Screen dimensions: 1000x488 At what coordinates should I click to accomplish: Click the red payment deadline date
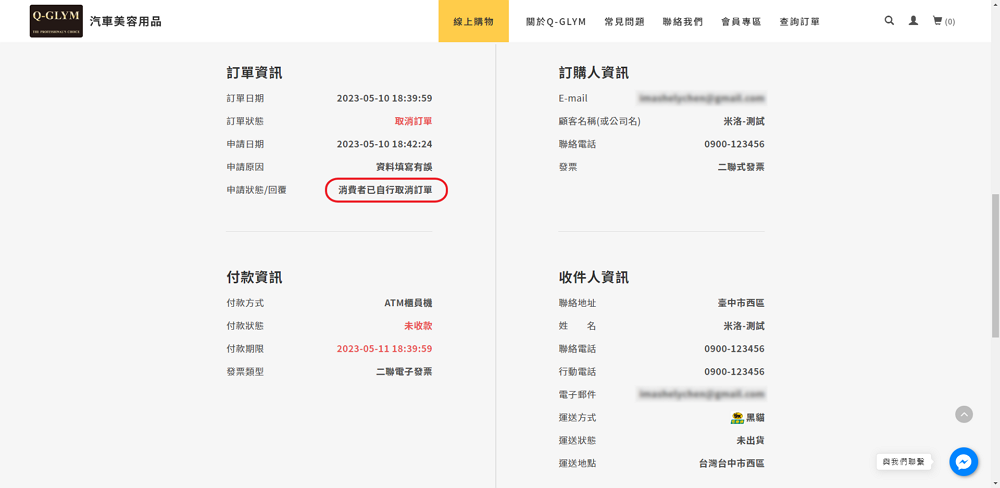pyautogui.click(x=384, y=349)
